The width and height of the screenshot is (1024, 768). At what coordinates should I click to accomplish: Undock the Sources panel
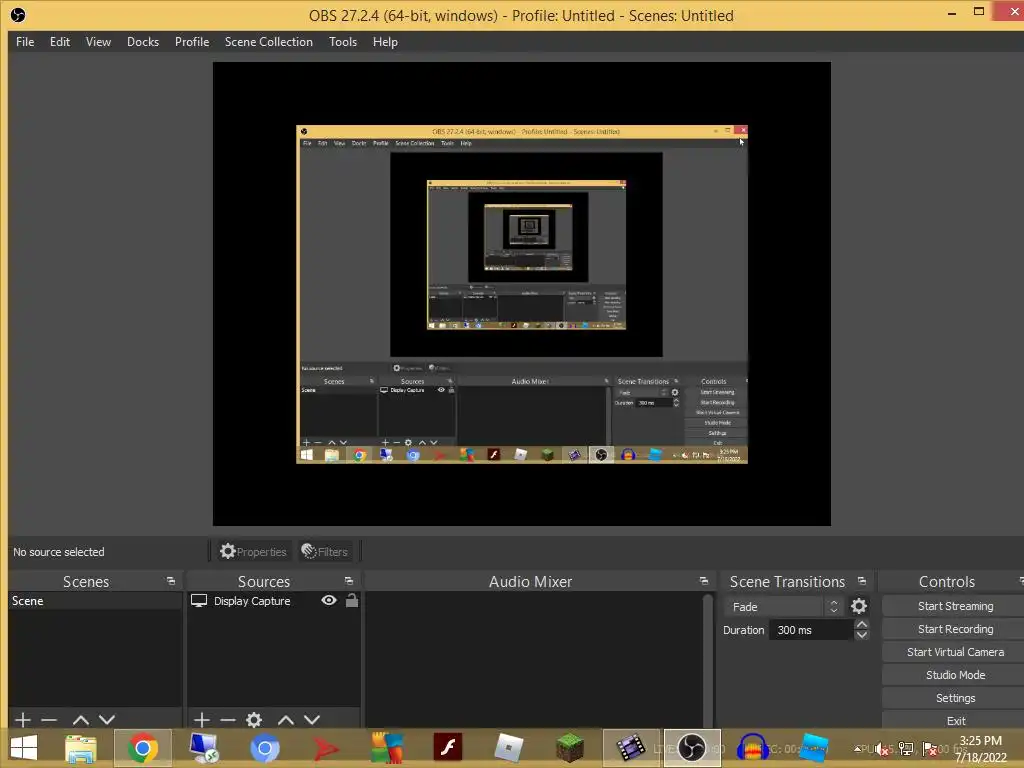pos(349,581)
